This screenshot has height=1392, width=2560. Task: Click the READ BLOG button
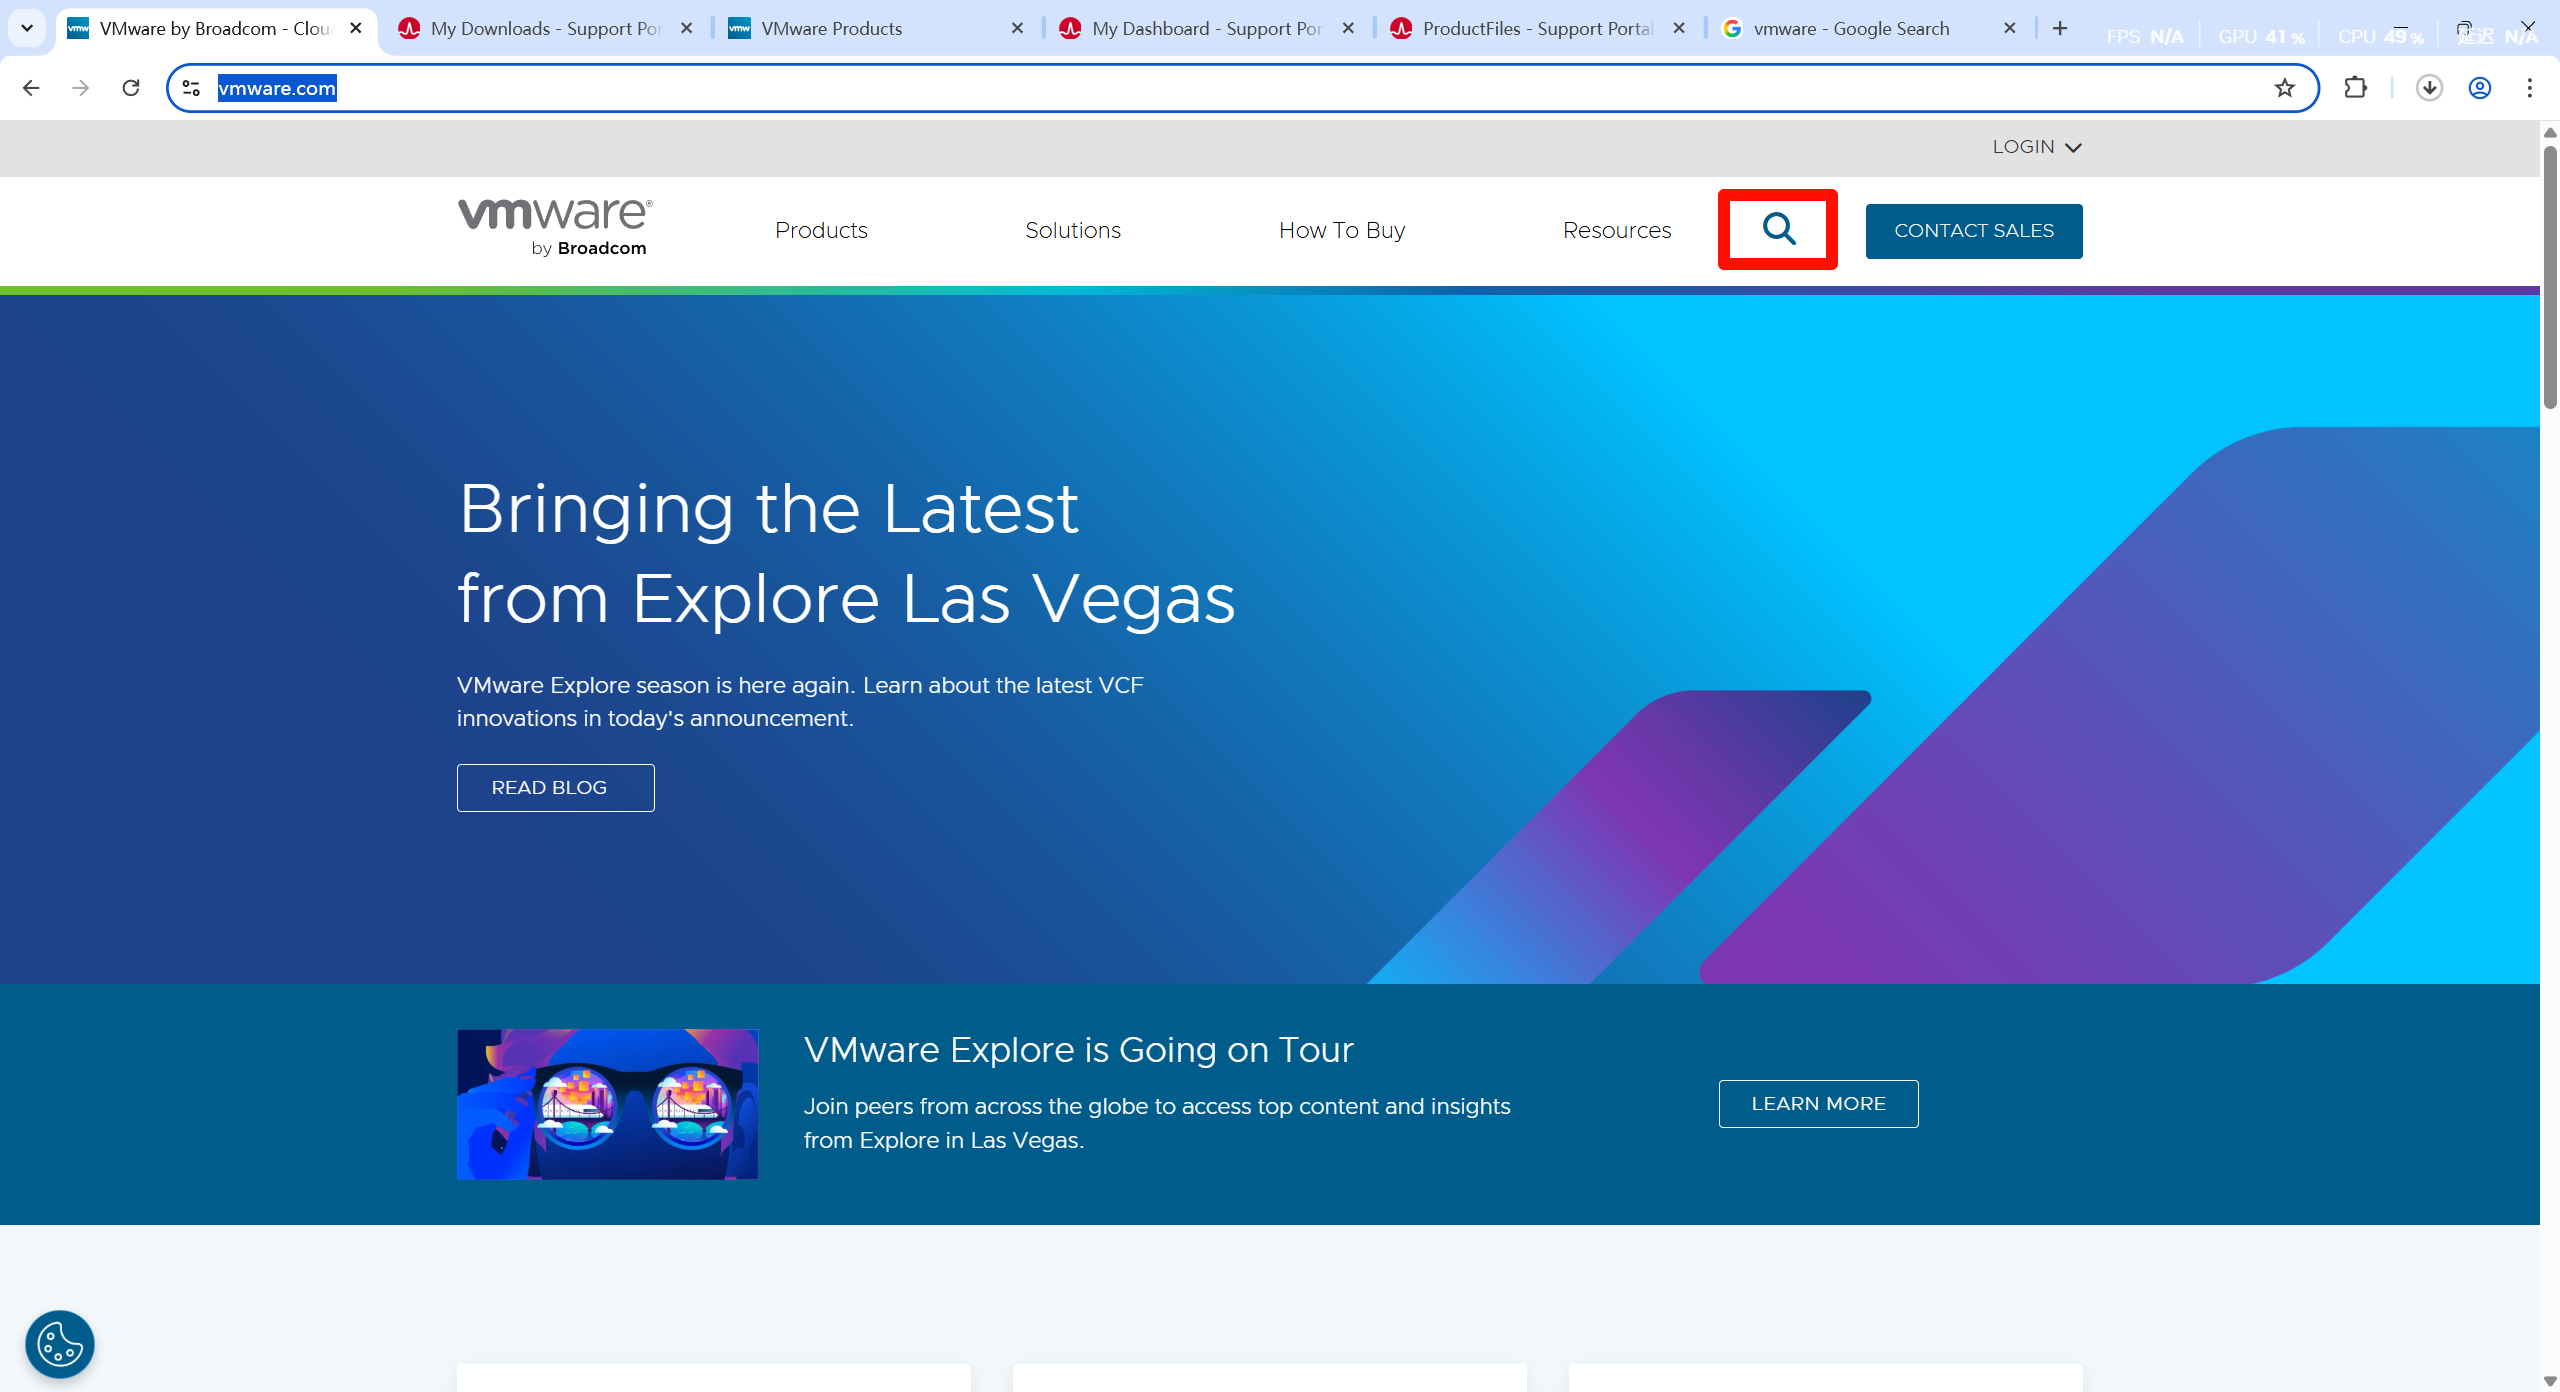click(x=555, y=787)
